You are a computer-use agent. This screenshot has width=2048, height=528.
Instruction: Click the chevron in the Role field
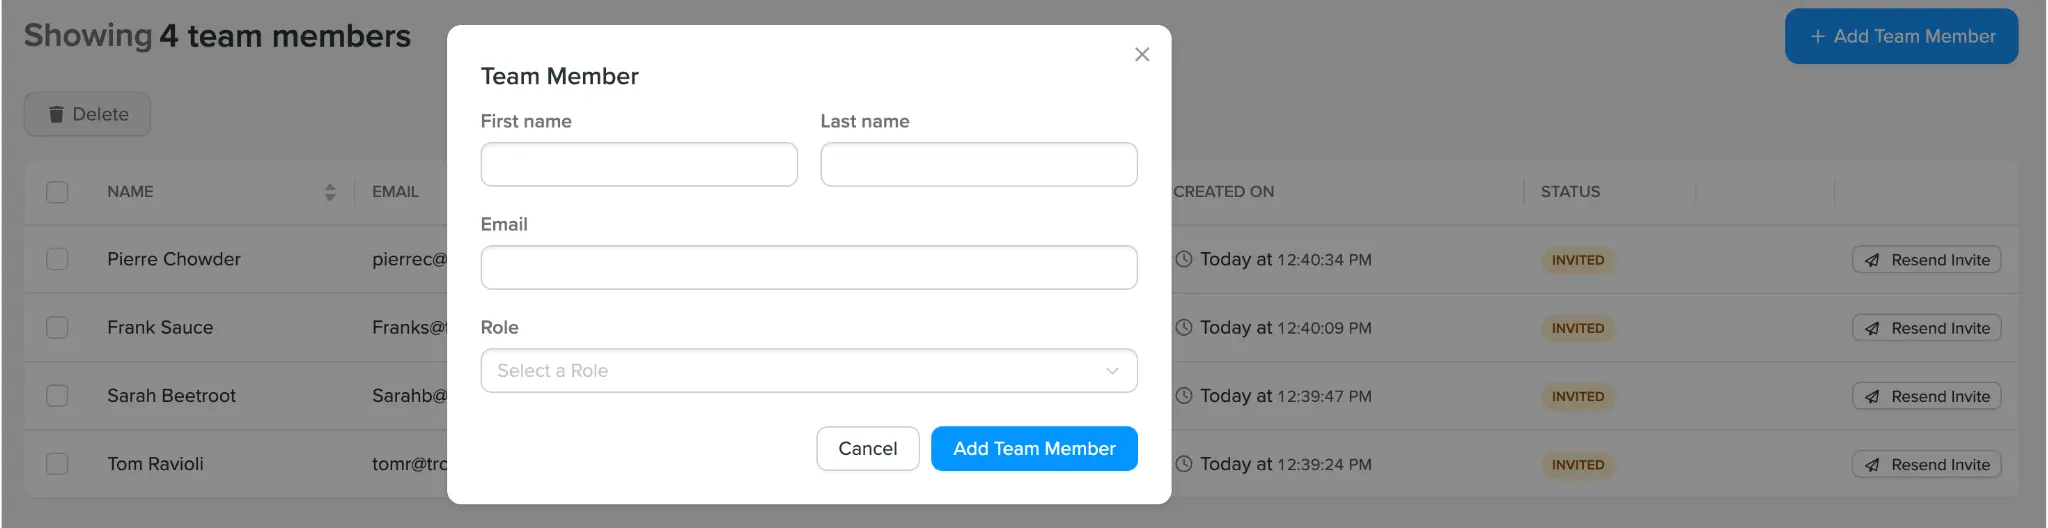tap(1112, 371)
